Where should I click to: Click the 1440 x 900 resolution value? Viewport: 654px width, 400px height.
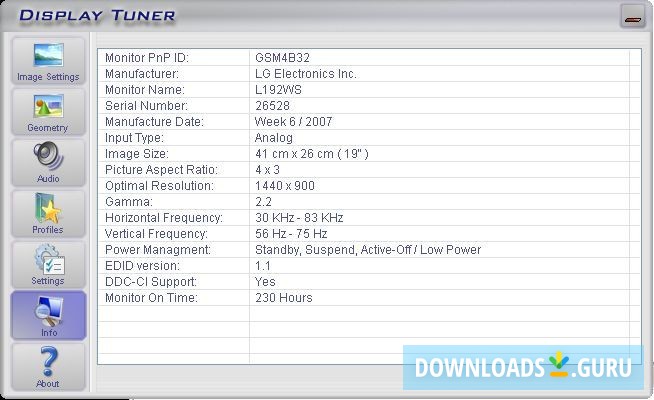(285, 186)
